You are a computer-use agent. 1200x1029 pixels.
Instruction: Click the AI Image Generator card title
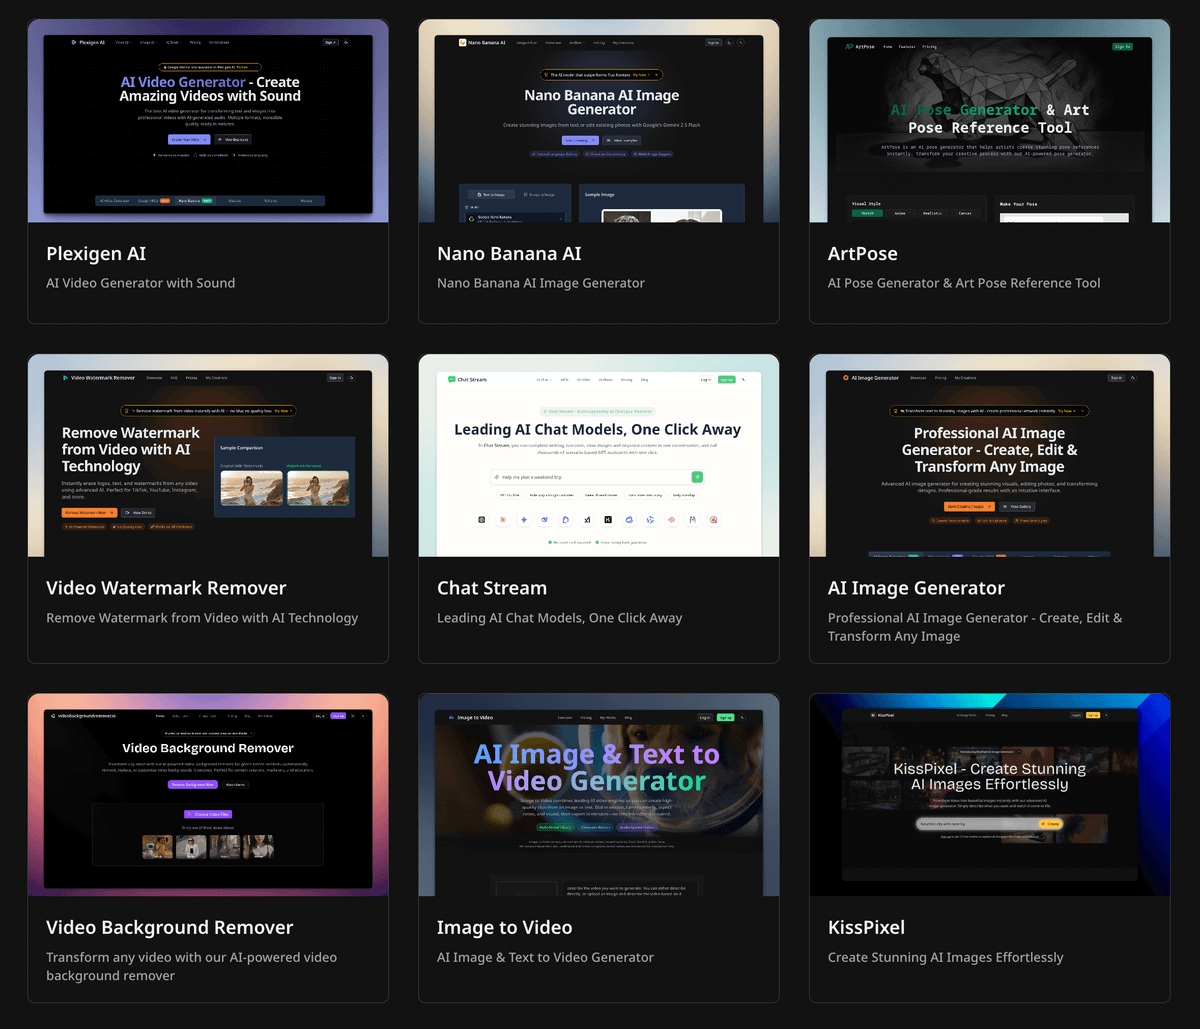(x=916, y=588)
